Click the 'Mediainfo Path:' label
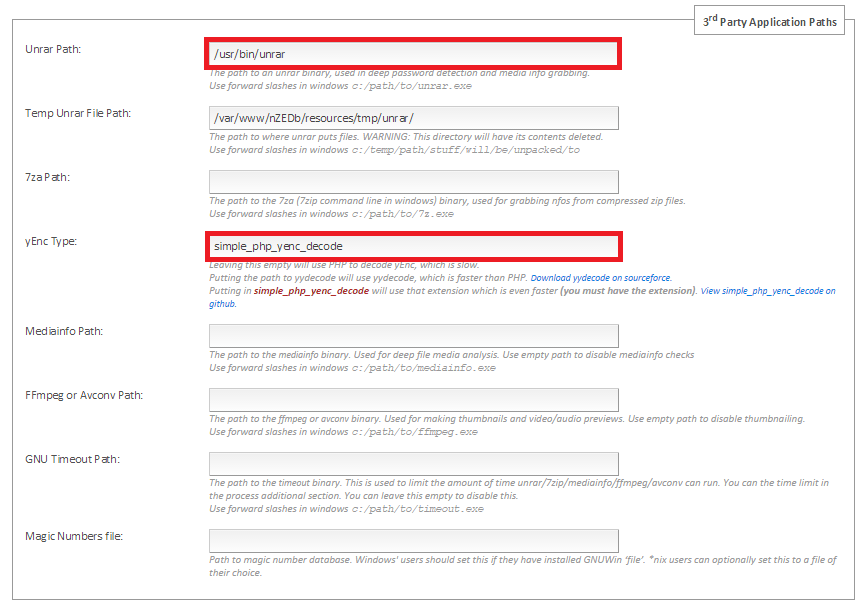The image size is (863, 606). (64, 331)
